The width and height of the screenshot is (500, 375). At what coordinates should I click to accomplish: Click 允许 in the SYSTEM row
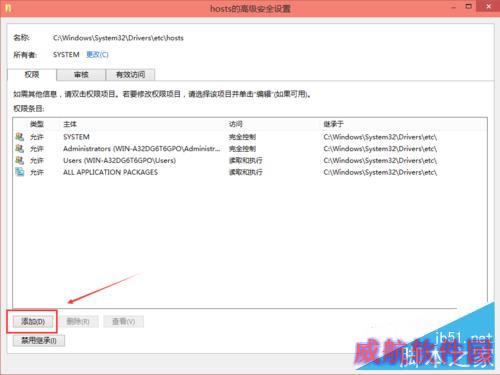pyautogui.click(x=37, y=137)
